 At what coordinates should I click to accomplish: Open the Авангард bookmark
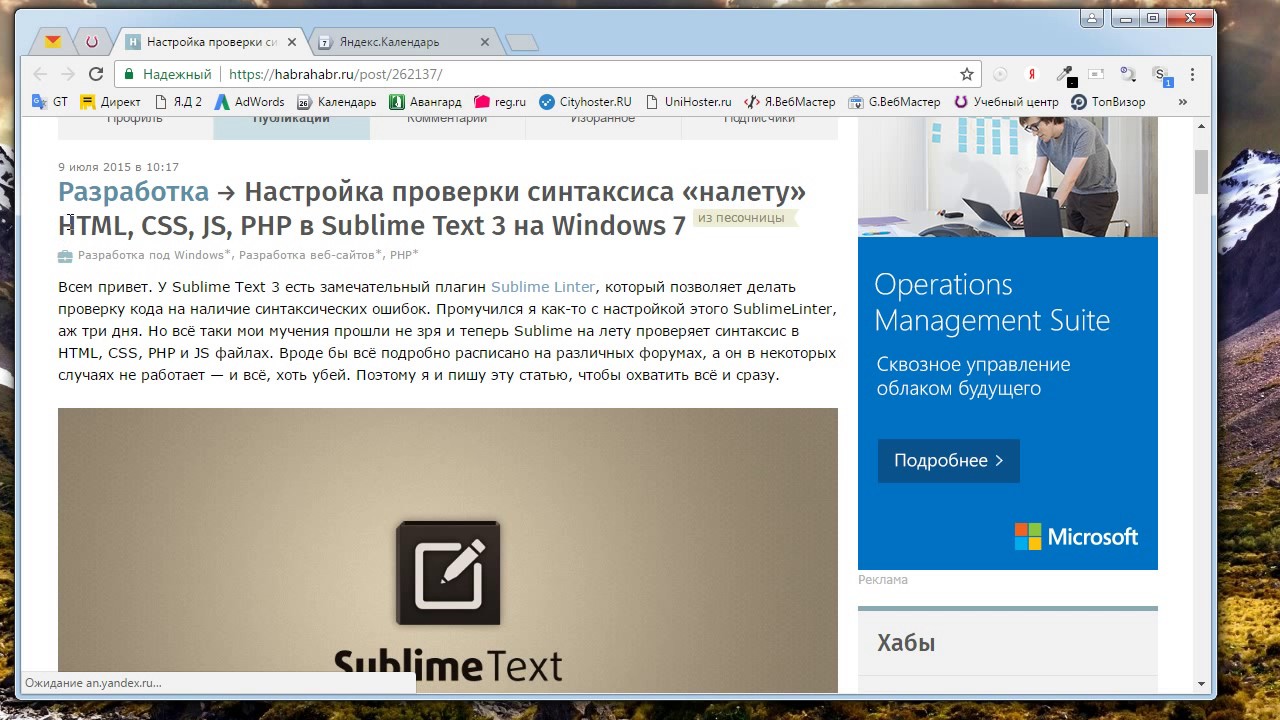tap(425, 101)
